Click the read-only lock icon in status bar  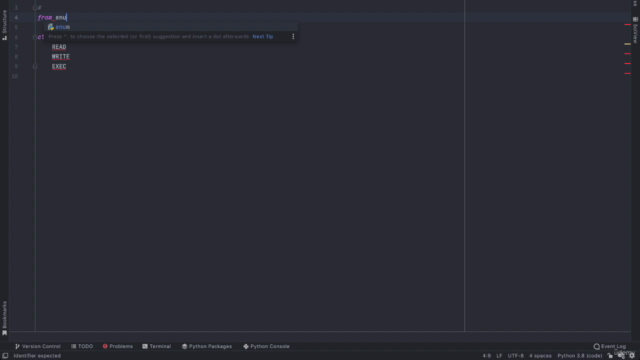point(610,356)
